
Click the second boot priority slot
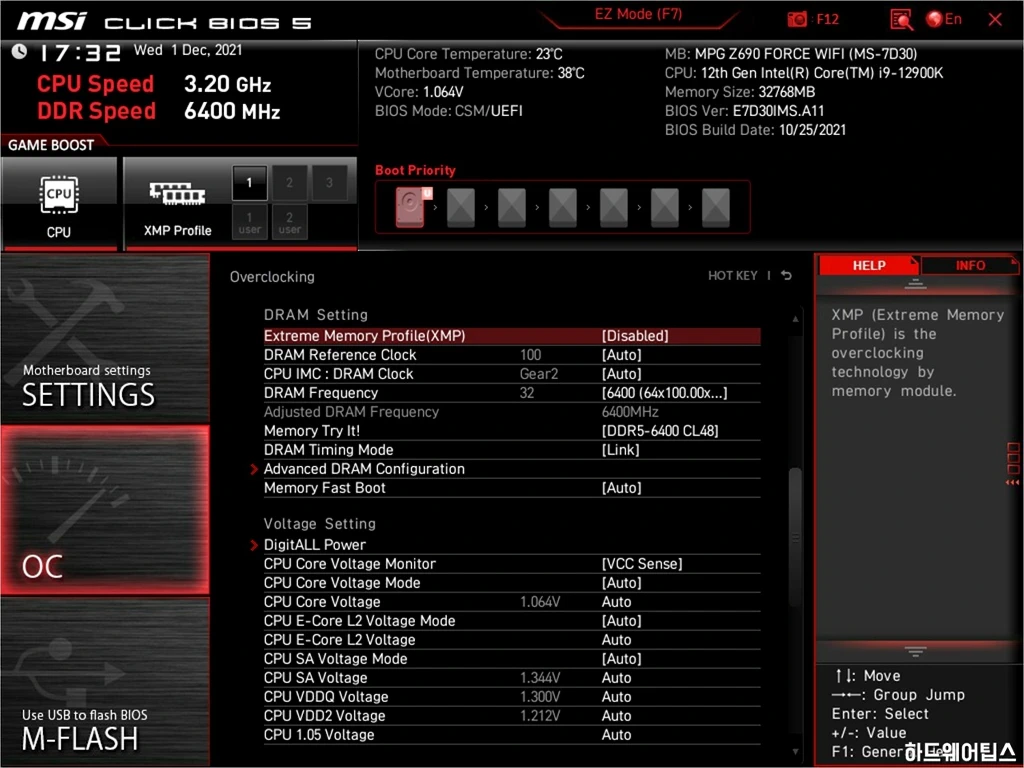(460, 207)
